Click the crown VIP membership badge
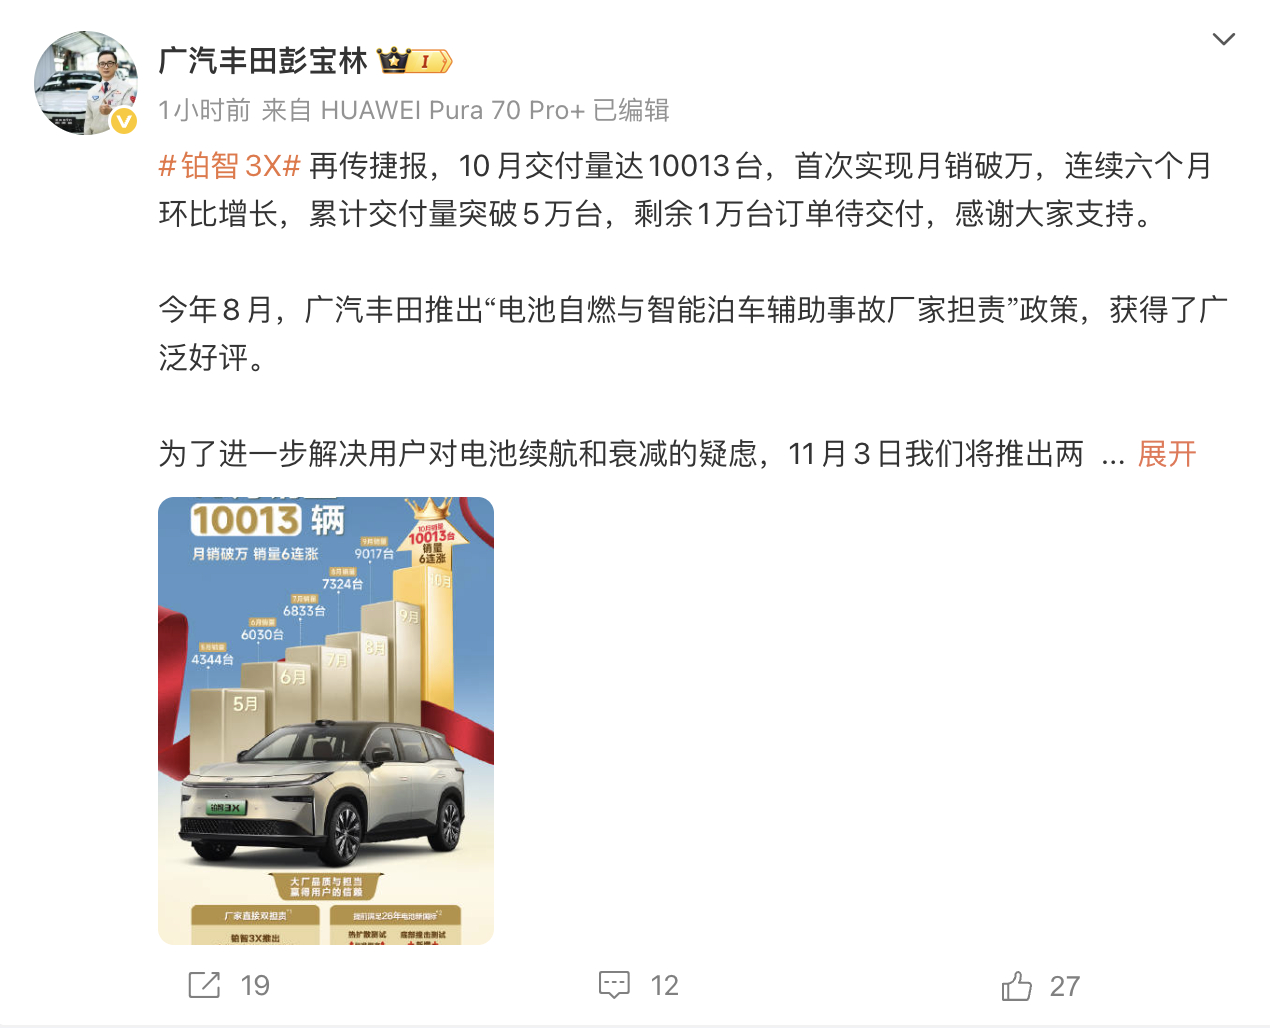Screen dimensions: 1270x1028 pyautogui.click(x=414, y=61)
